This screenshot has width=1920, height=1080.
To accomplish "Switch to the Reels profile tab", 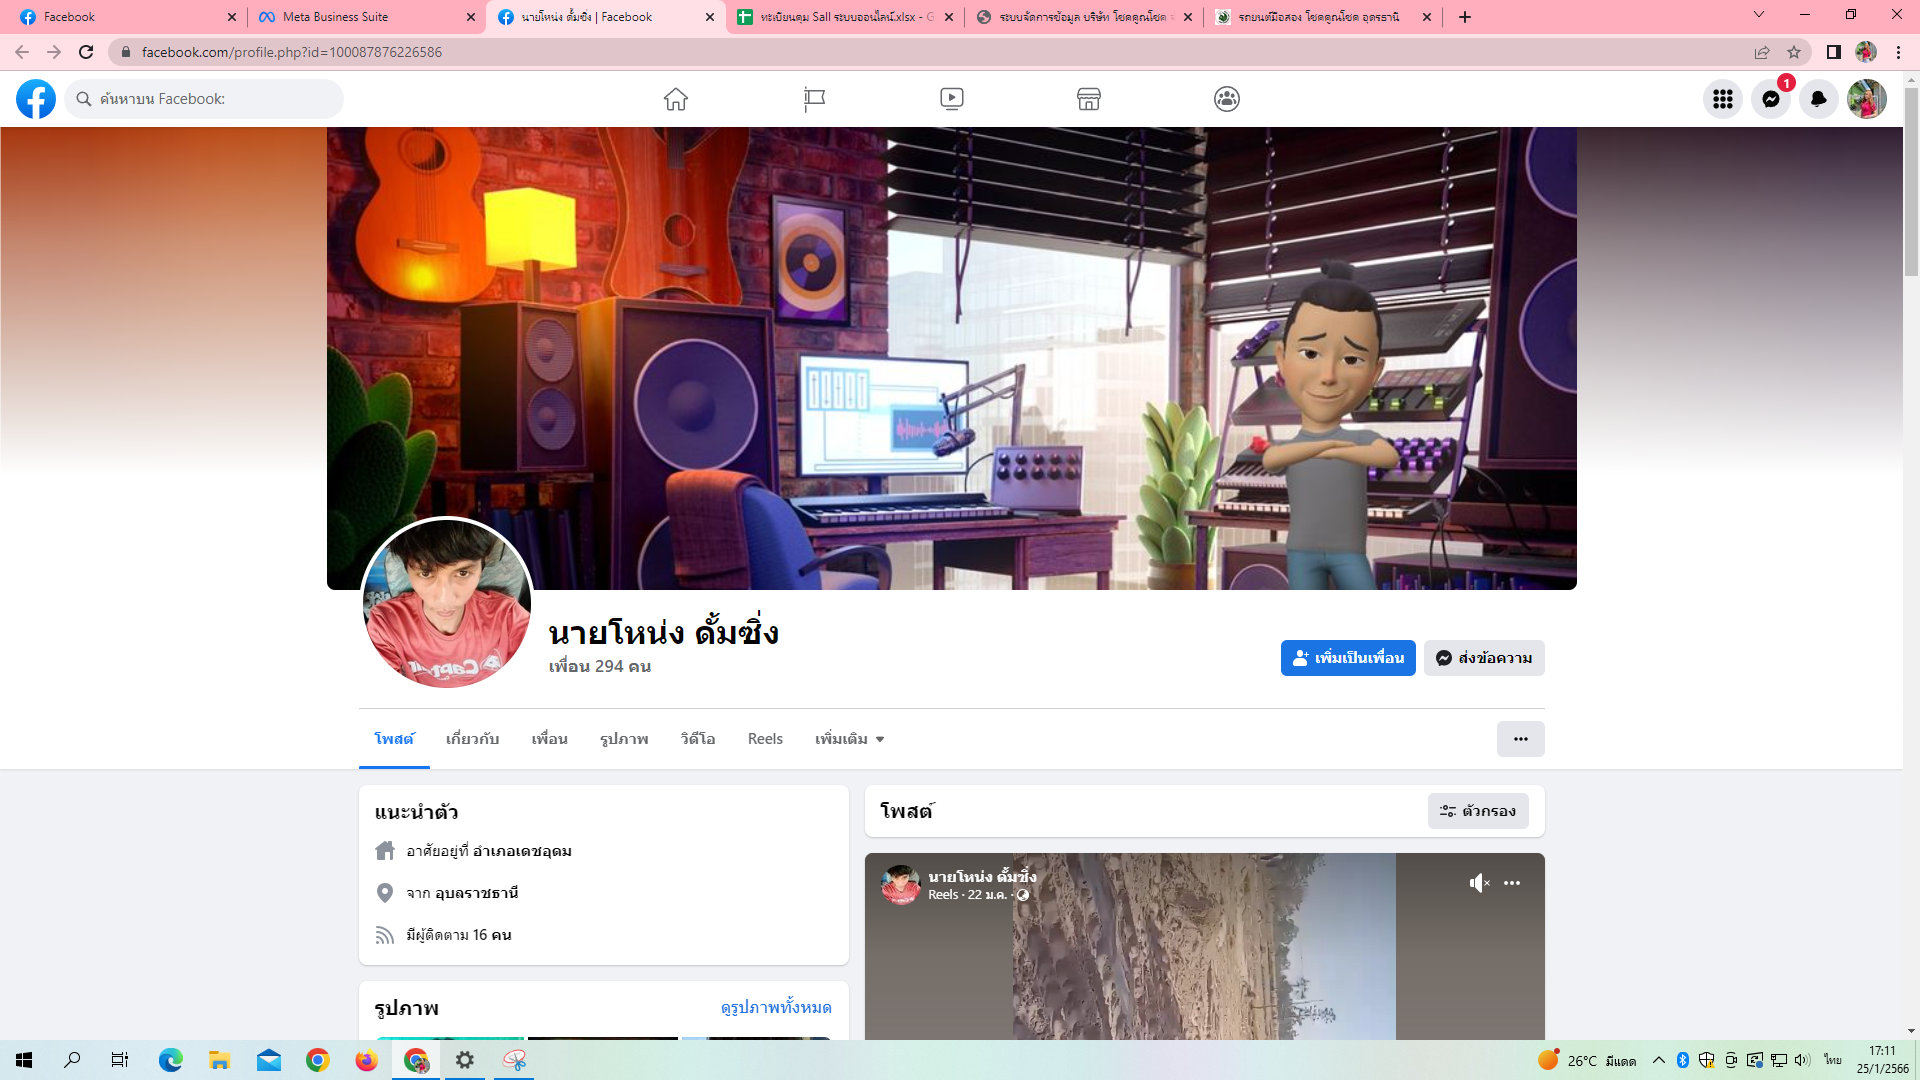I will coord(765,739).
